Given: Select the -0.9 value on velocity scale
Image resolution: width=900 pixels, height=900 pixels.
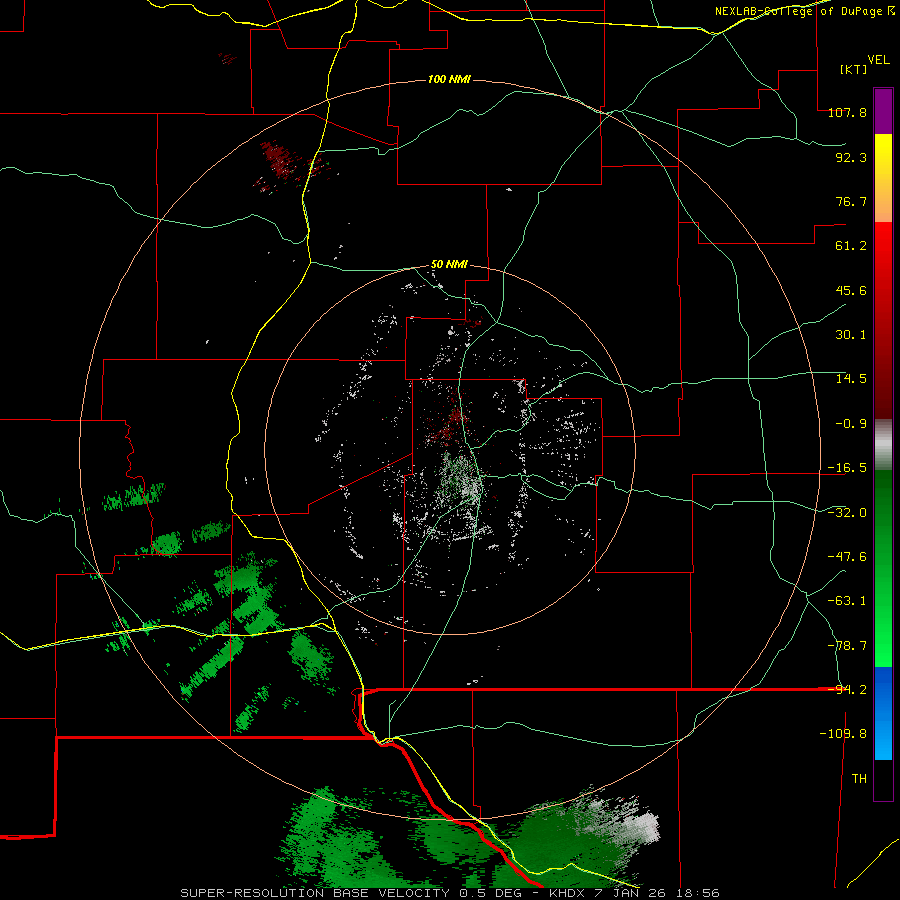Looking at the screenshot, I should tap(851, 424).
